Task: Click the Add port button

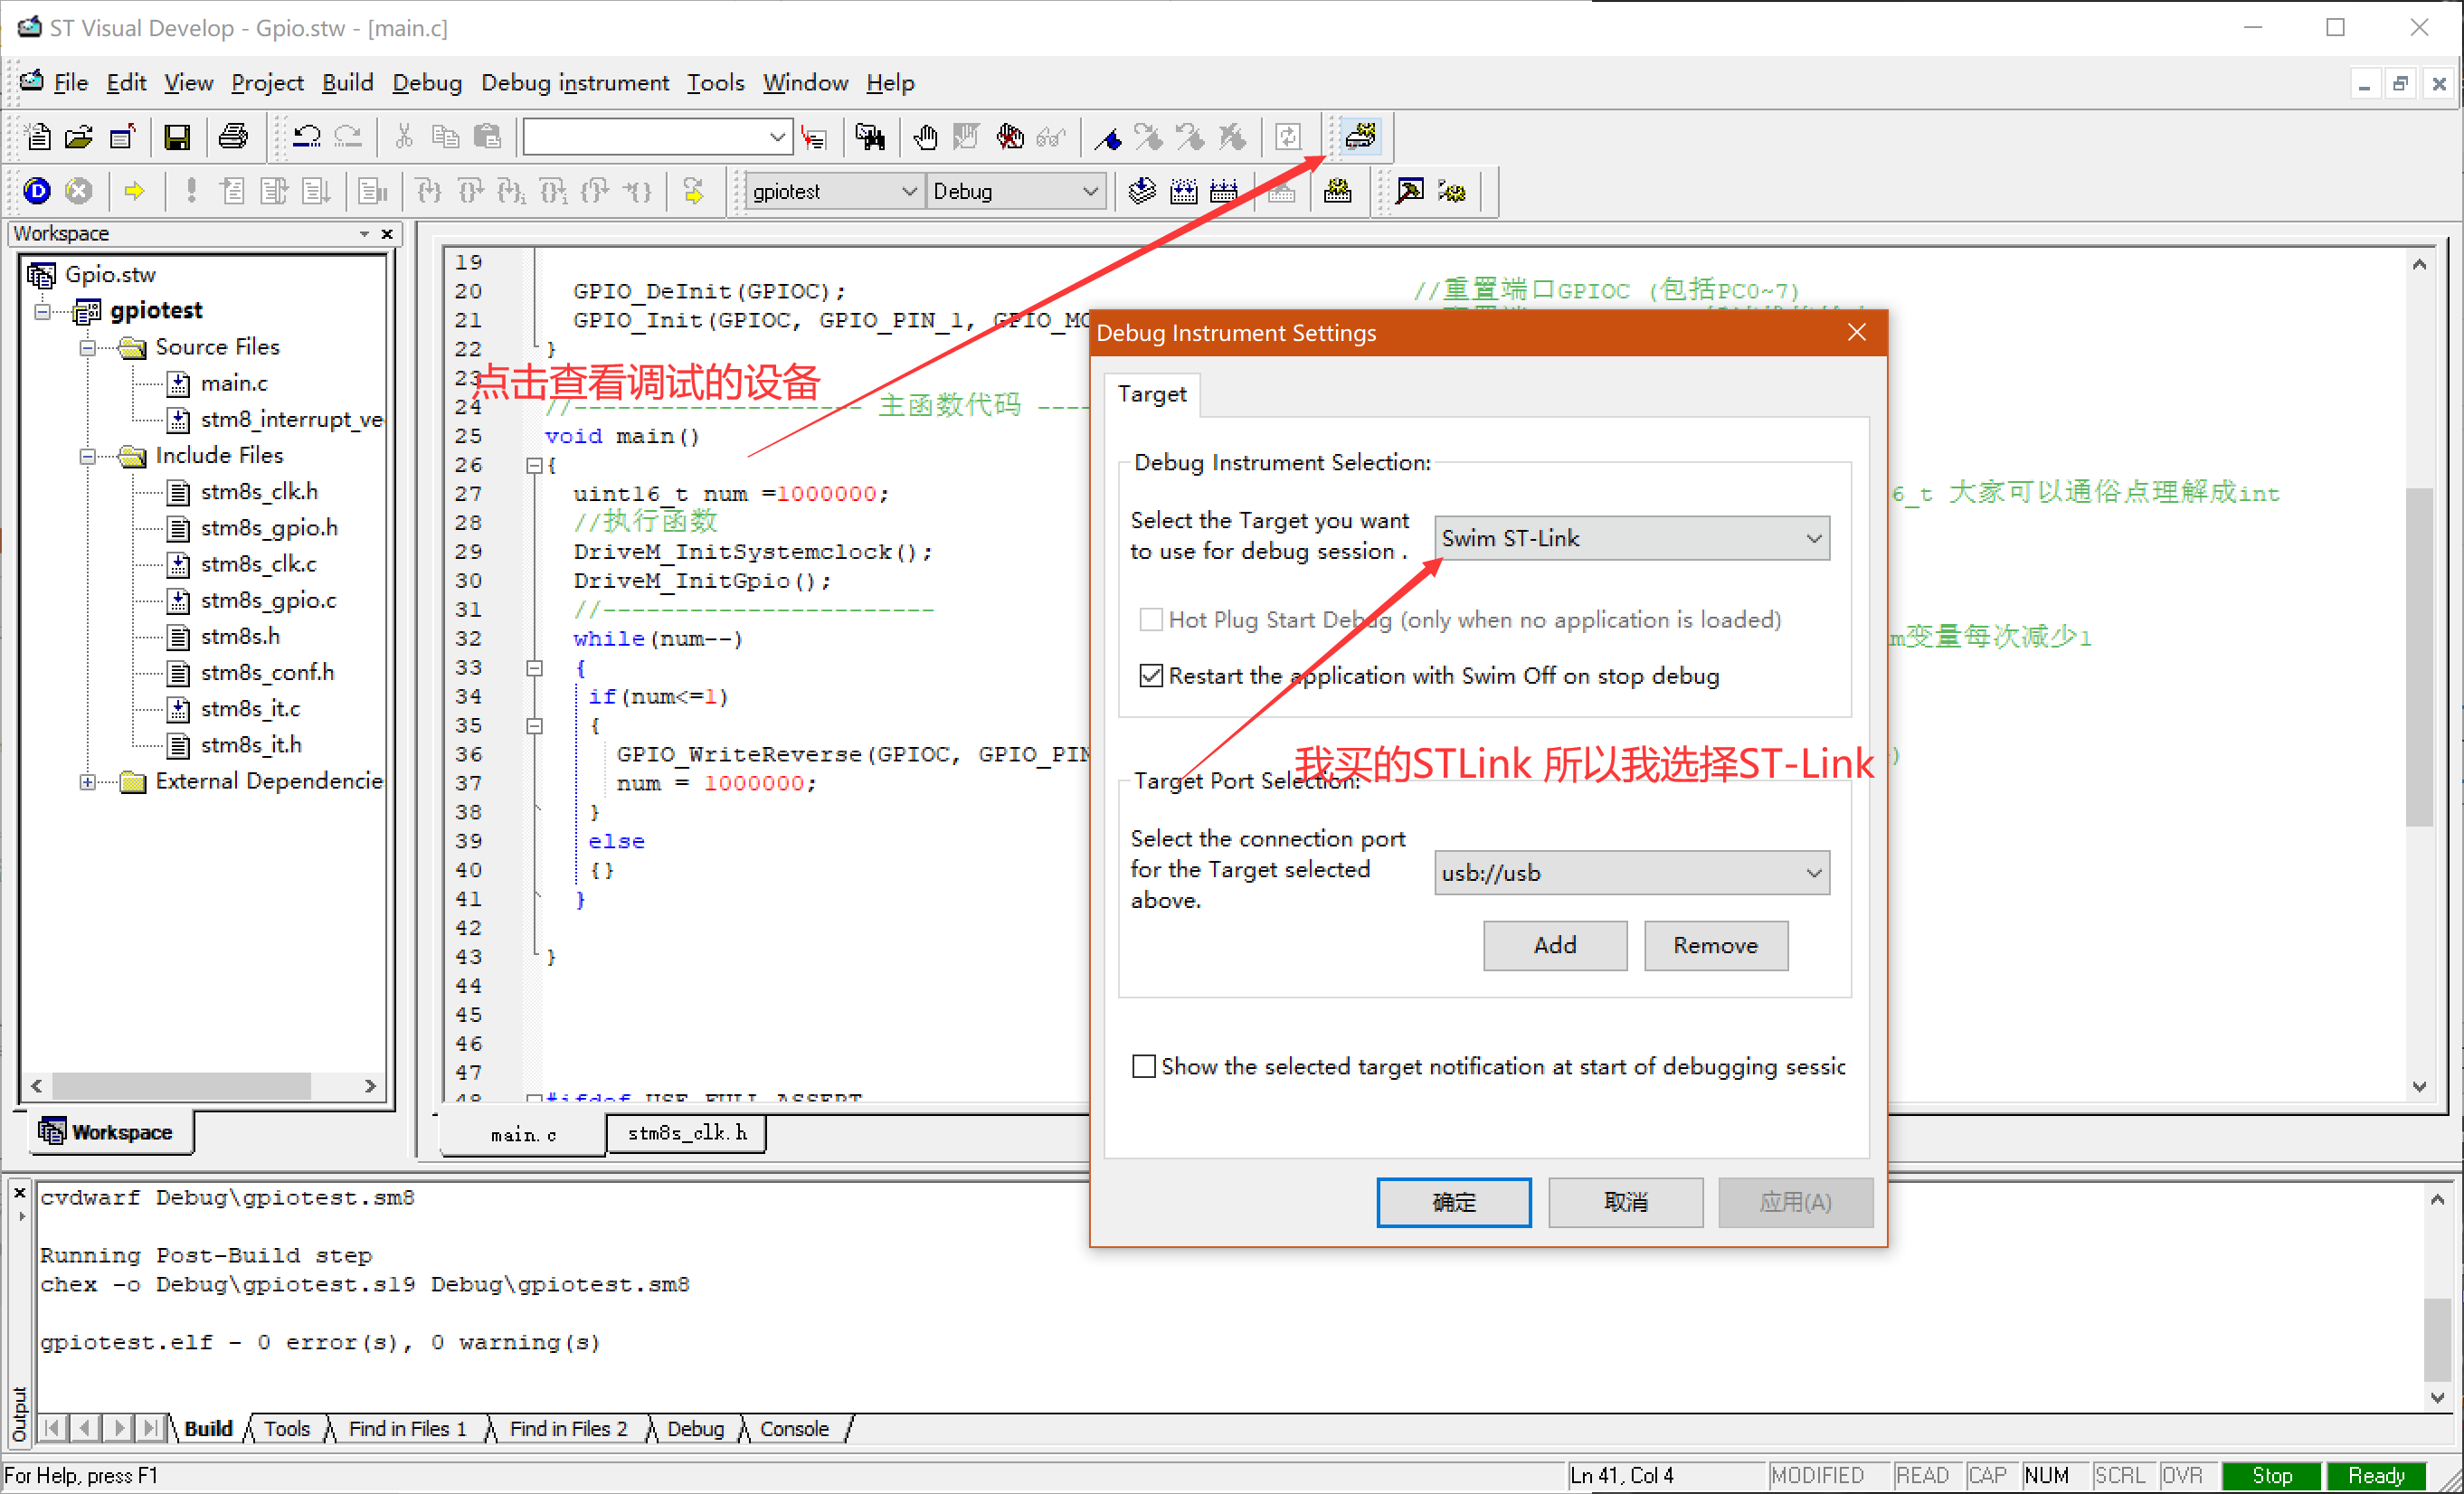Action: (x=1554, y=945)
